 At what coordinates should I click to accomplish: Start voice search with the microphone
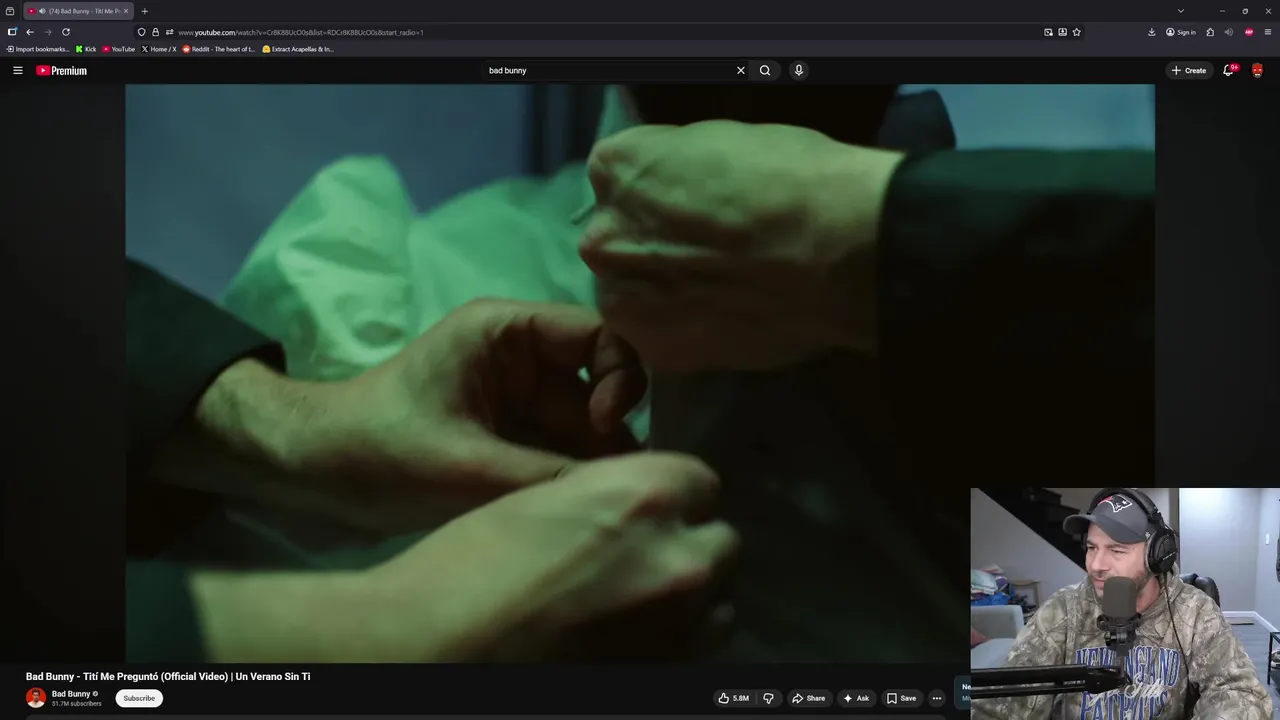click(798, 70)
